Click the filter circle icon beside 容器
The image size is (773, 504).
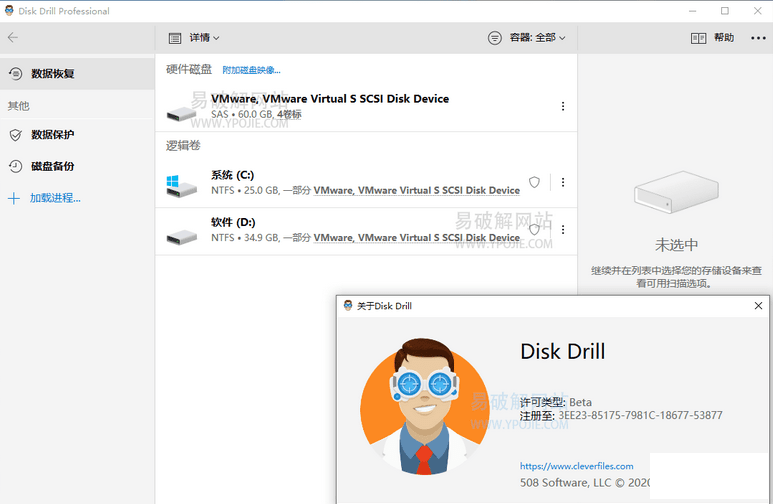(x=494, y=37)
